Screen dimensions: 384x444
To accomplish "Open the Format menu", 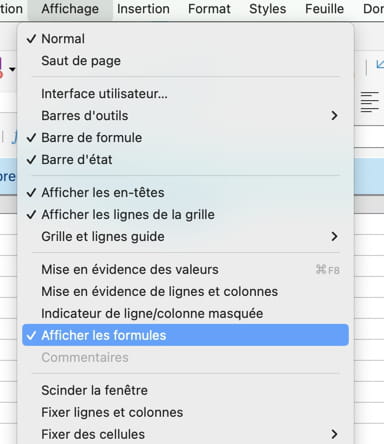I will coord(209,9).
